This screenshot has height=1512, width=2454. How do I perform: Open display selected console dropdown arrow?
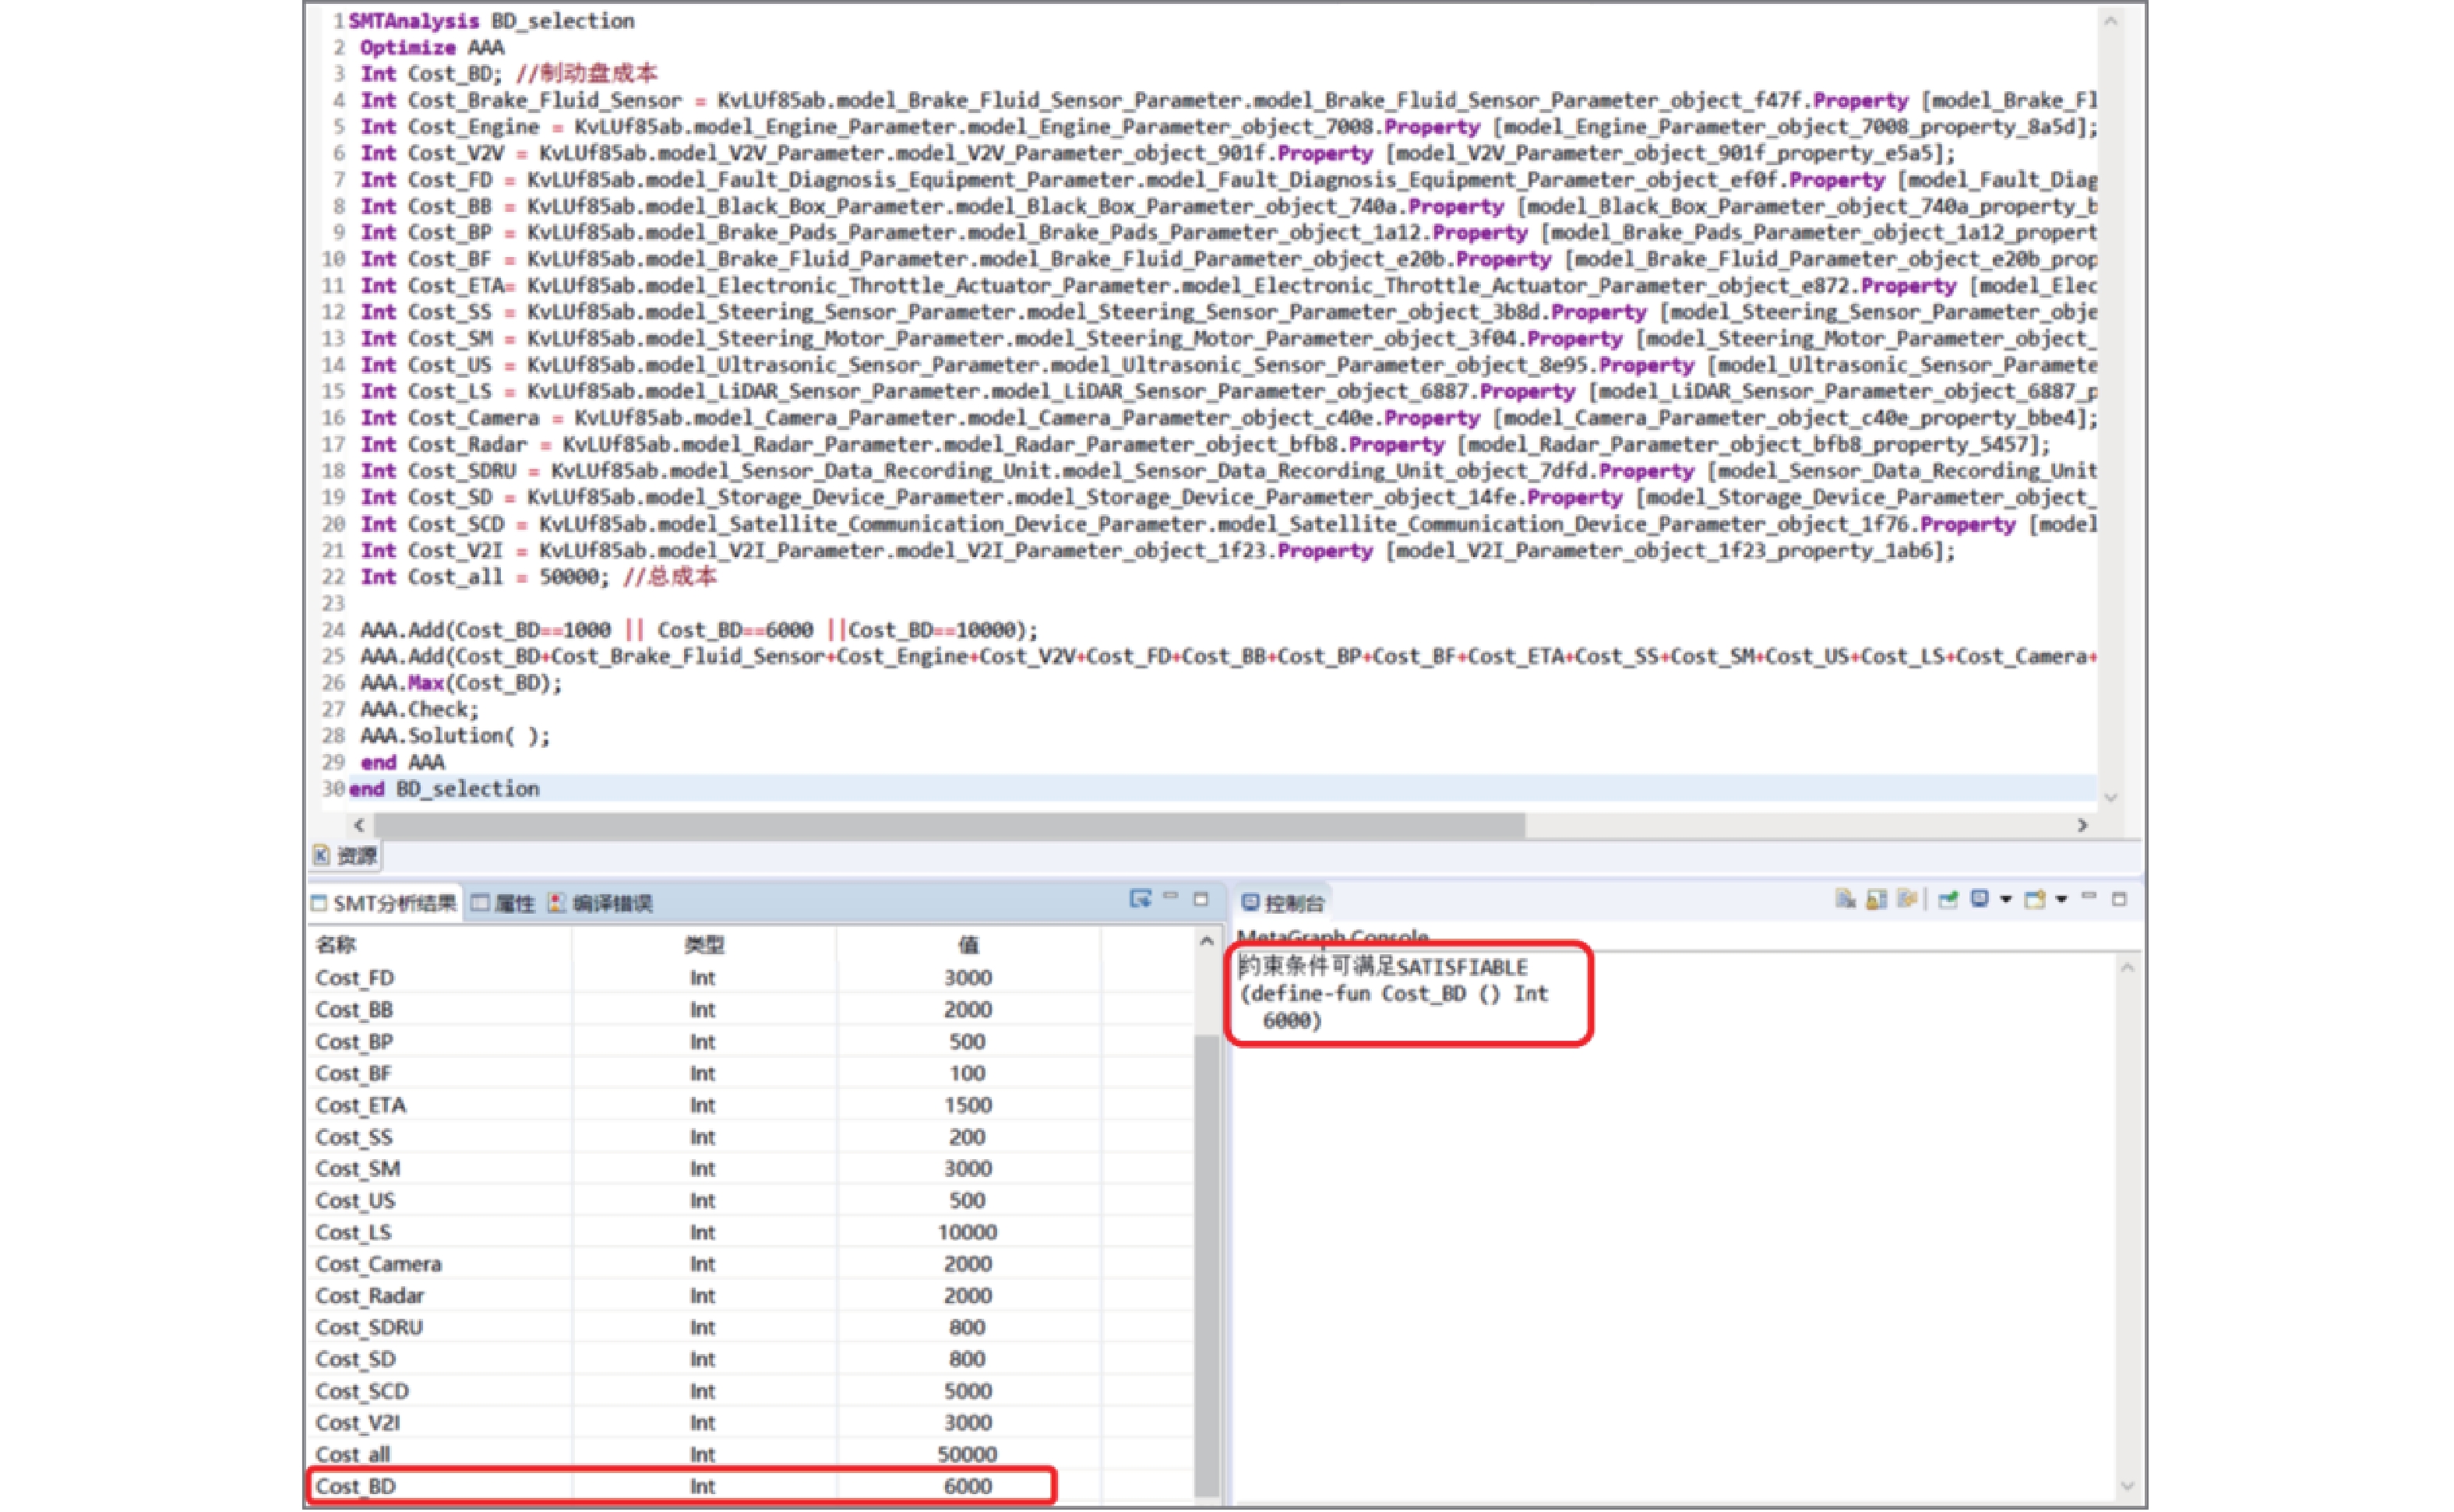[2006, 900]
